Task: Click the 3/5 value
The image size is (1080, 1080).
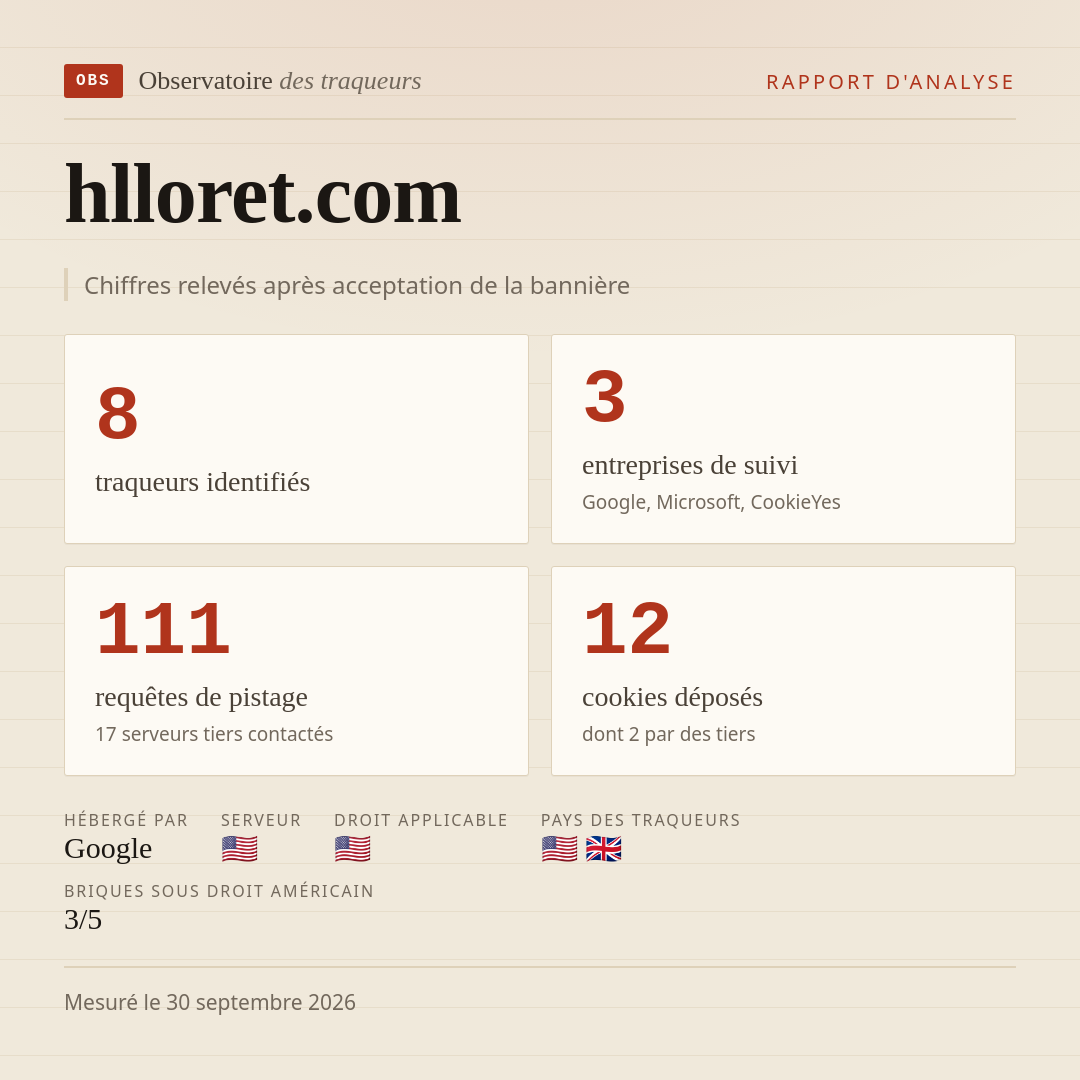Action: tap(83, 920)
